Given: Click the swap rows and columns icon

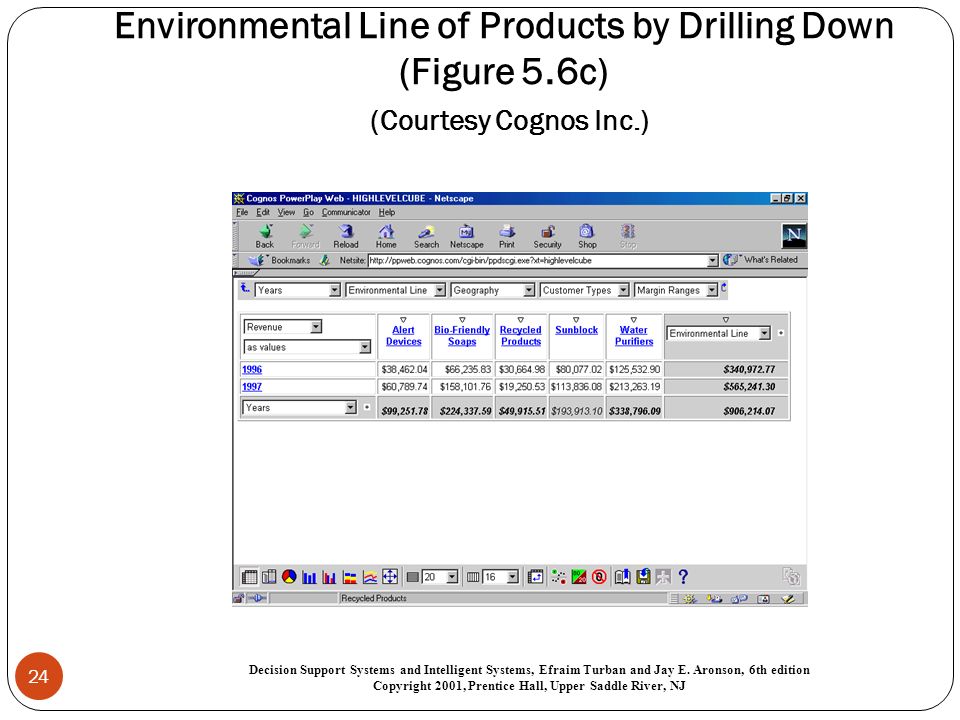Looking at the screenshot, I should [536, 577].
